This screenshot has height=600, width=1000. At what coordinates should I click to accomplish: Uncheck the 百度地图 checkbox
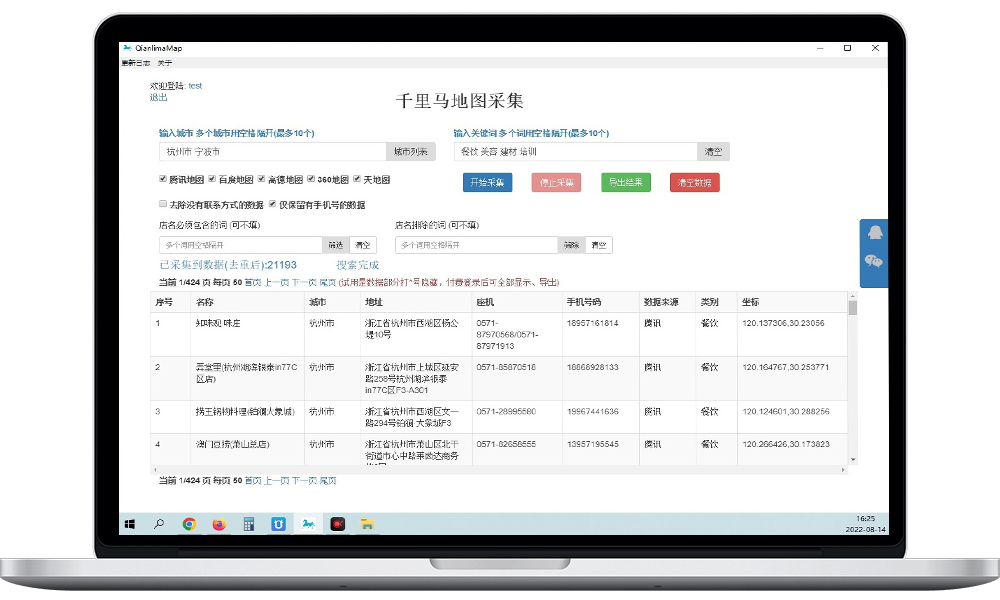[212, 179]
